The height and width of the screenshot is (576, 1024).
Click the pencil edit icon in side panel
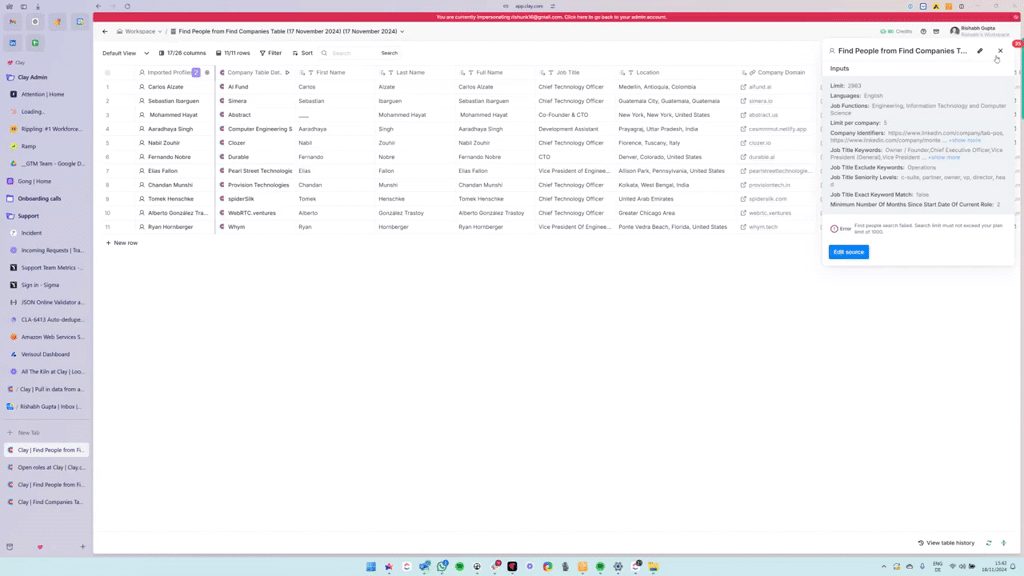tap(980, 51)
